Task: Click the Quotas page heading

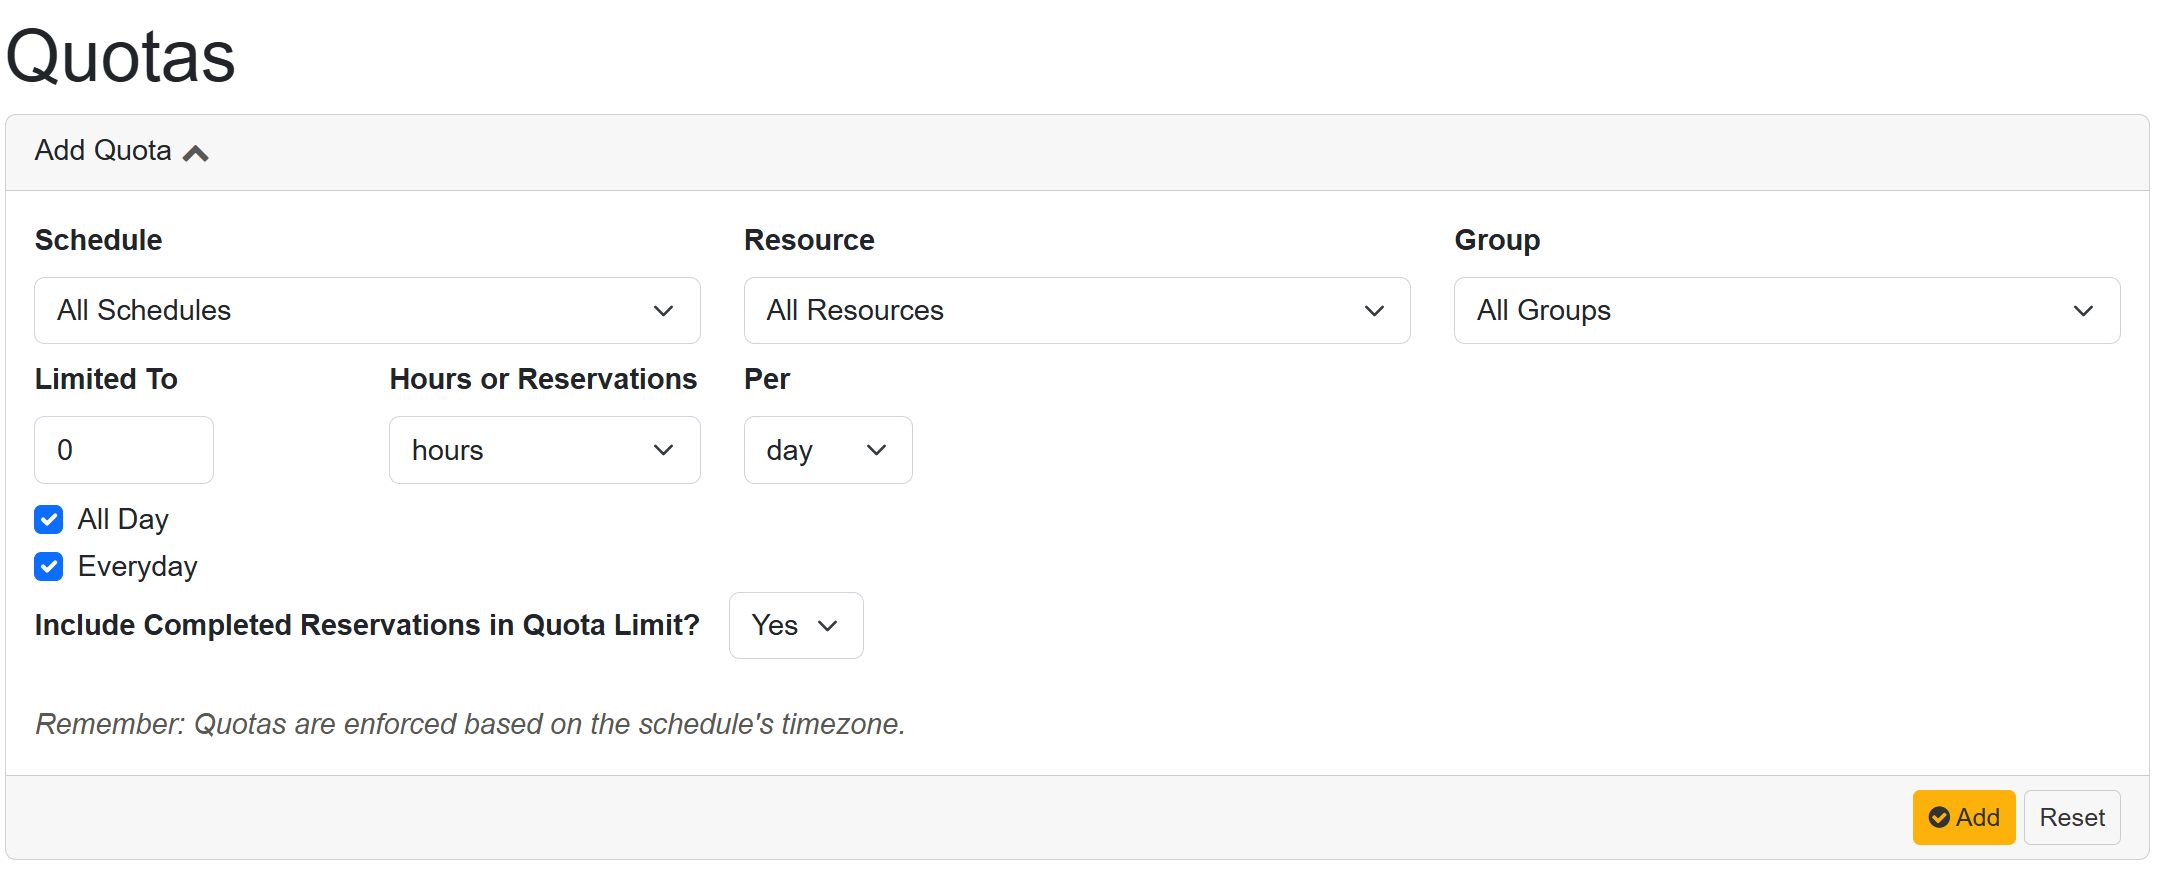Action: click(120, 56)
